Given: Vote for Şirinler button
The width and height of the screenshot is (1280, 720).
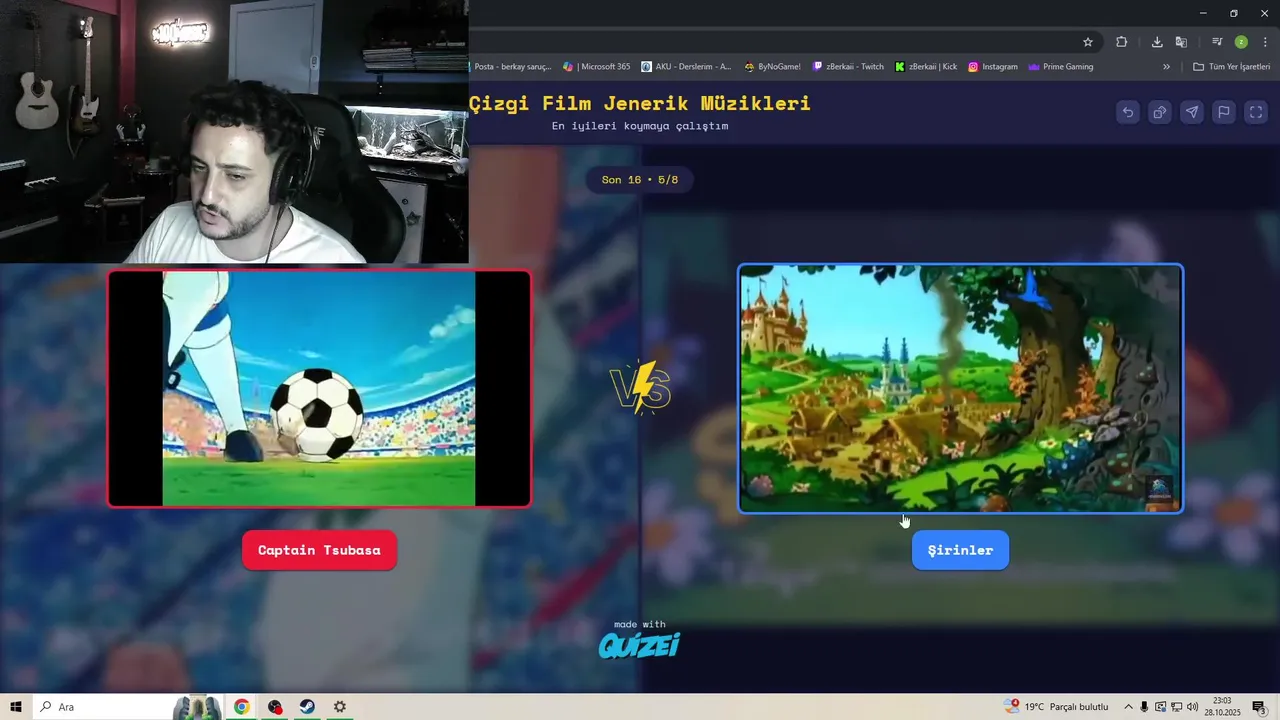Looking at the screenshot, I should click(x=960, y=550).
